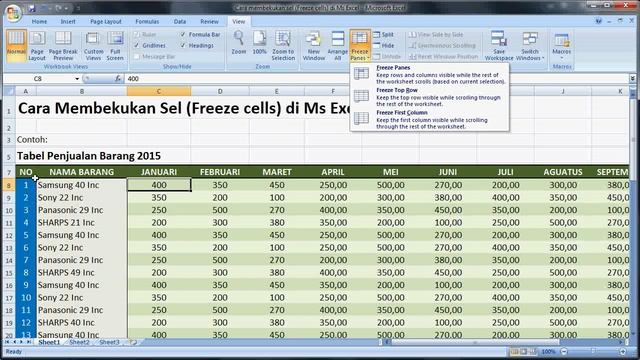
Task: Click the function fx icon
Action: click(118, 78)
